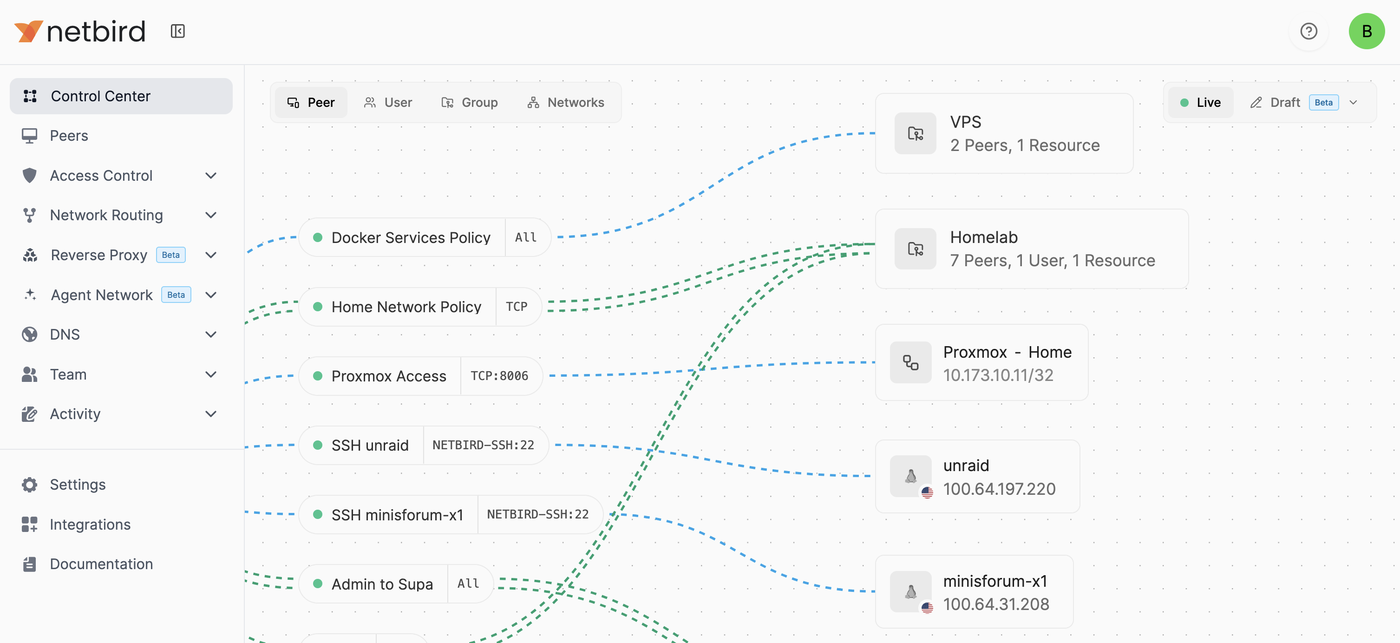Expand the Access Control submenu chevron
This screenshot has height=643, width=1400.
(211, 175)
